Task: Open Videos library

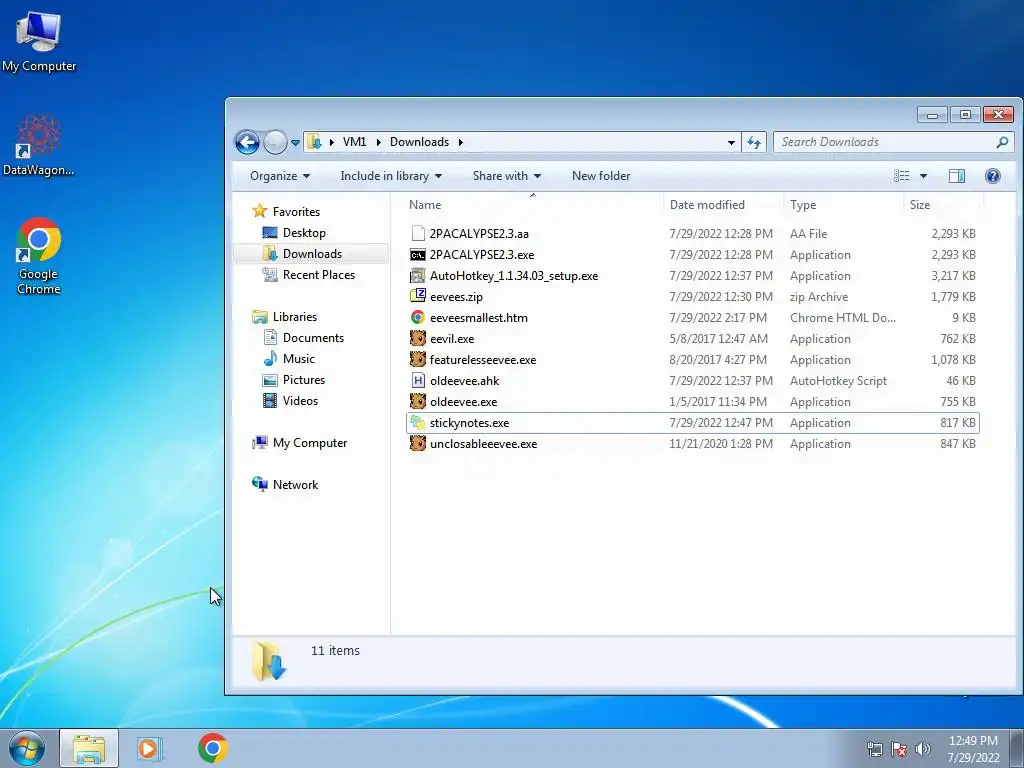Action: pyautogui.click(x=300, y=401)
